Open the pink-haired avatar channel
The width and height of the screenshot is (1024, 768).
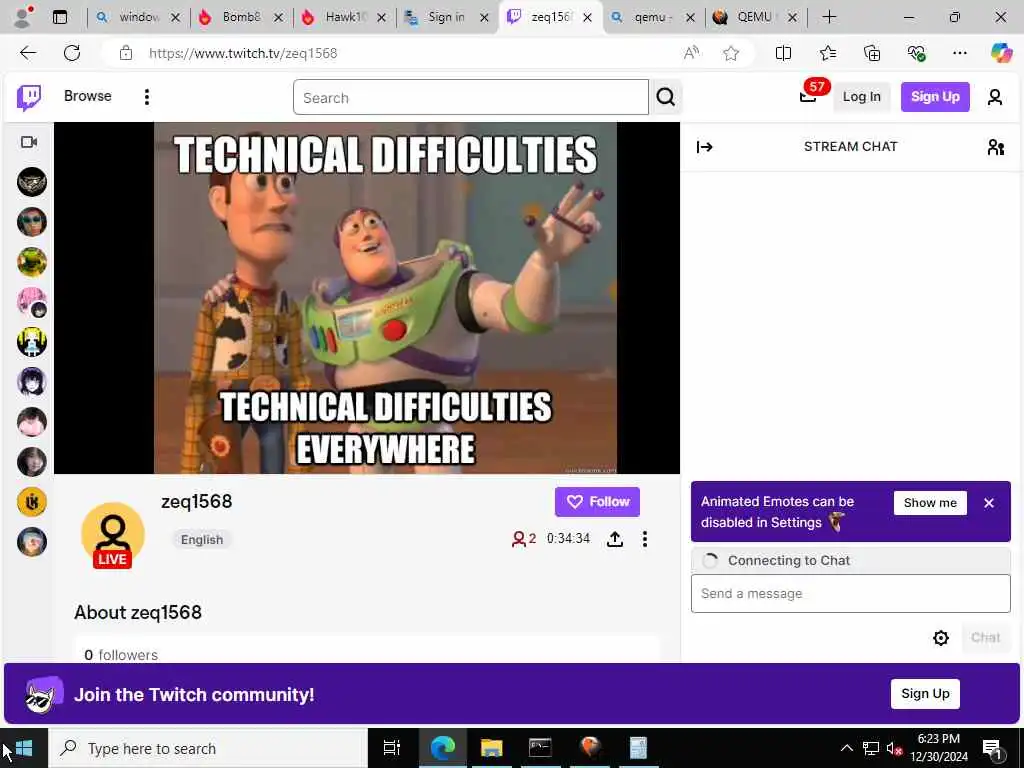[32, 302]
